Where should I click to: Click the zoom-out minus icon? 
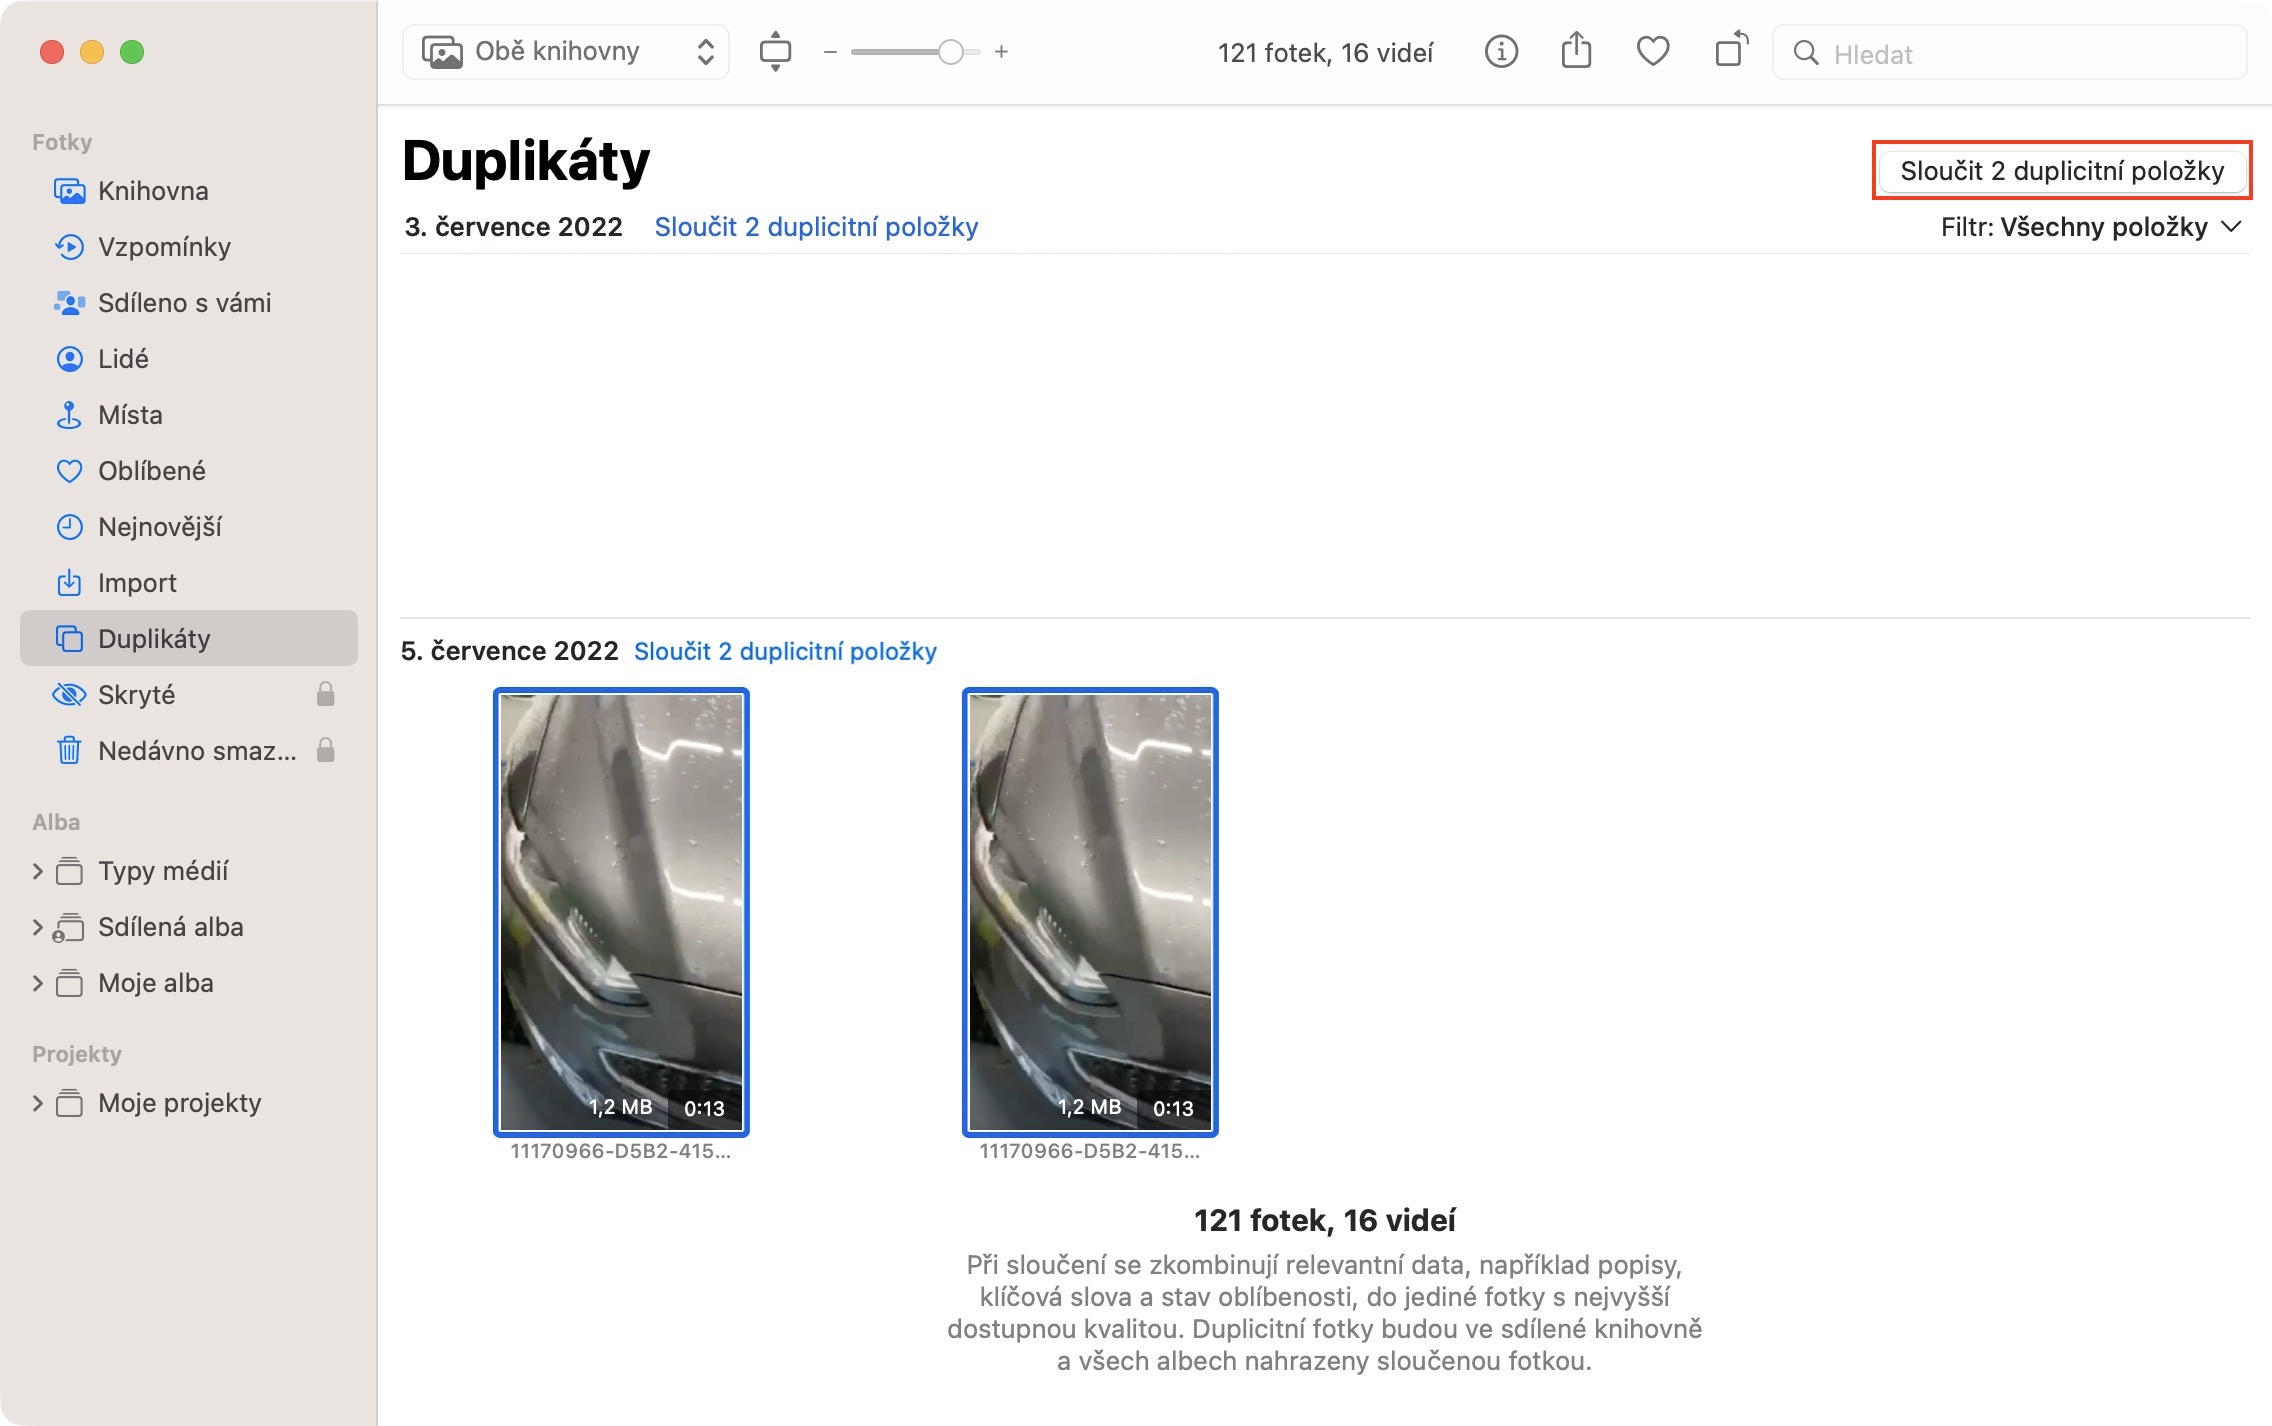click(829, 52)
